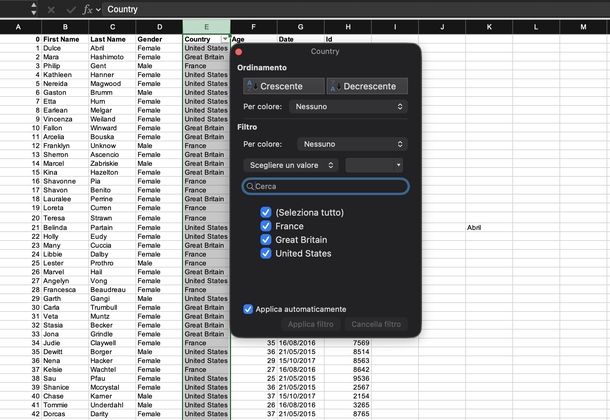Select the Date header cell
This screenshot has height=420, width=610.
[x=301, y=39]
